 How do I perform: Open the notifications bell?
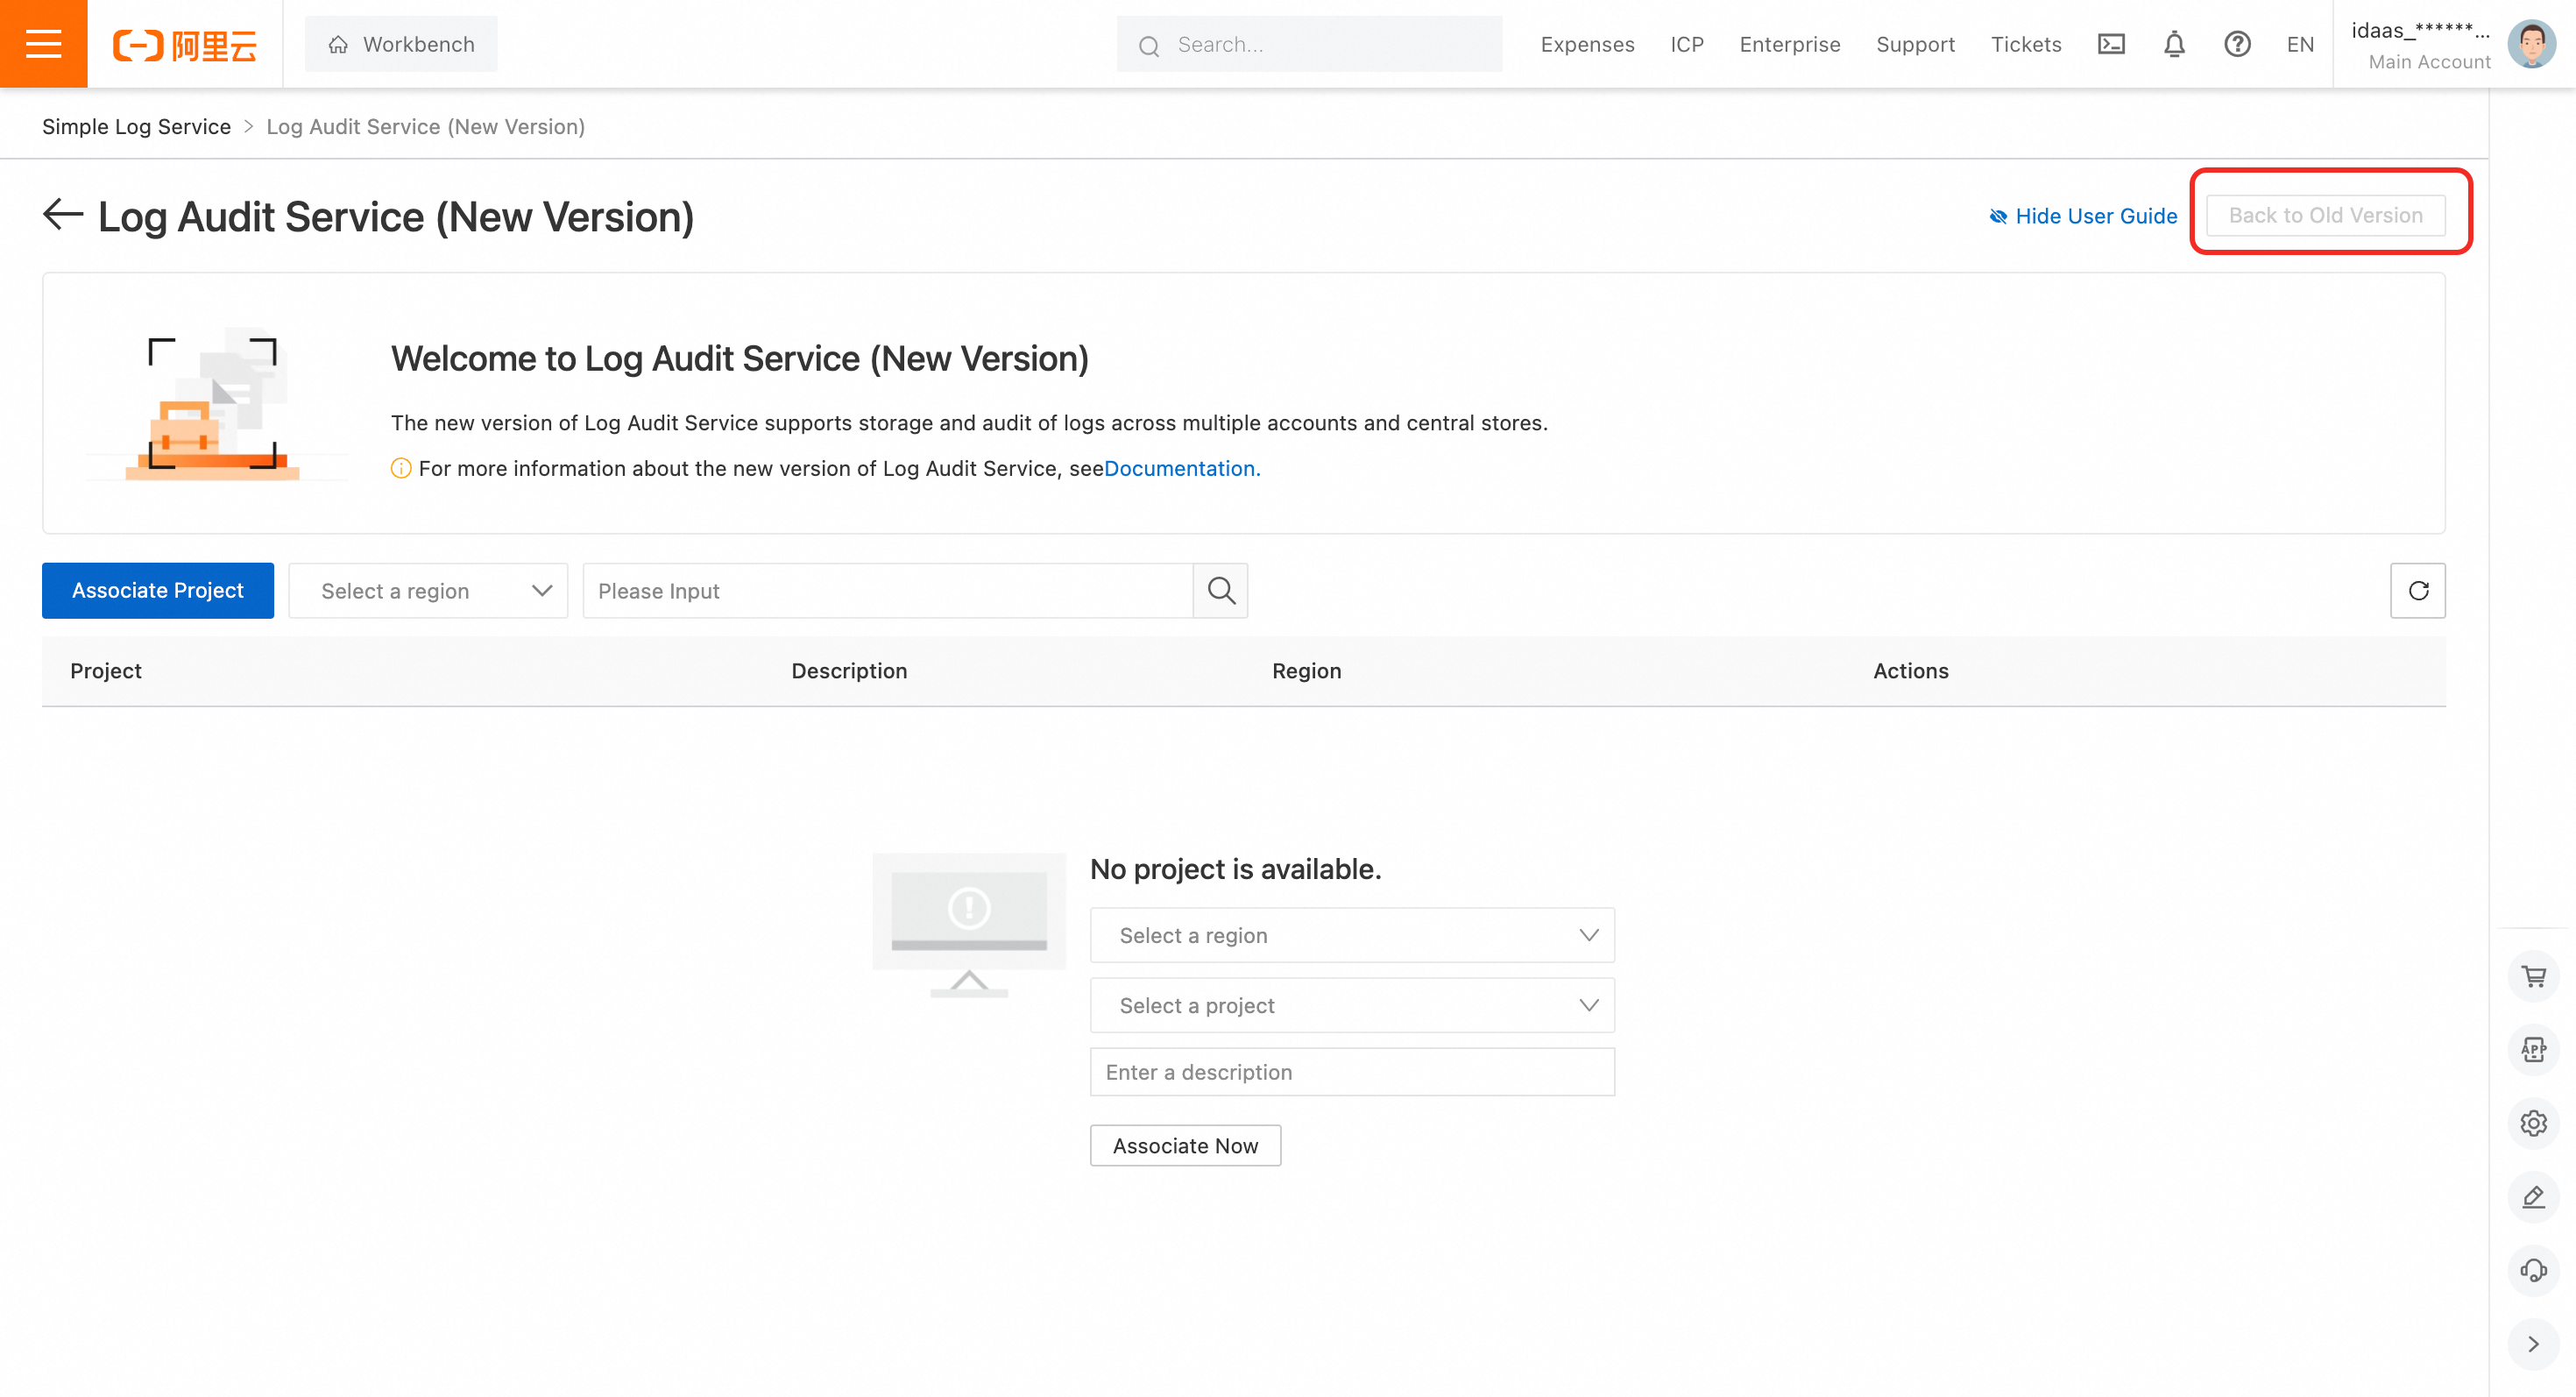point(2174,44)
